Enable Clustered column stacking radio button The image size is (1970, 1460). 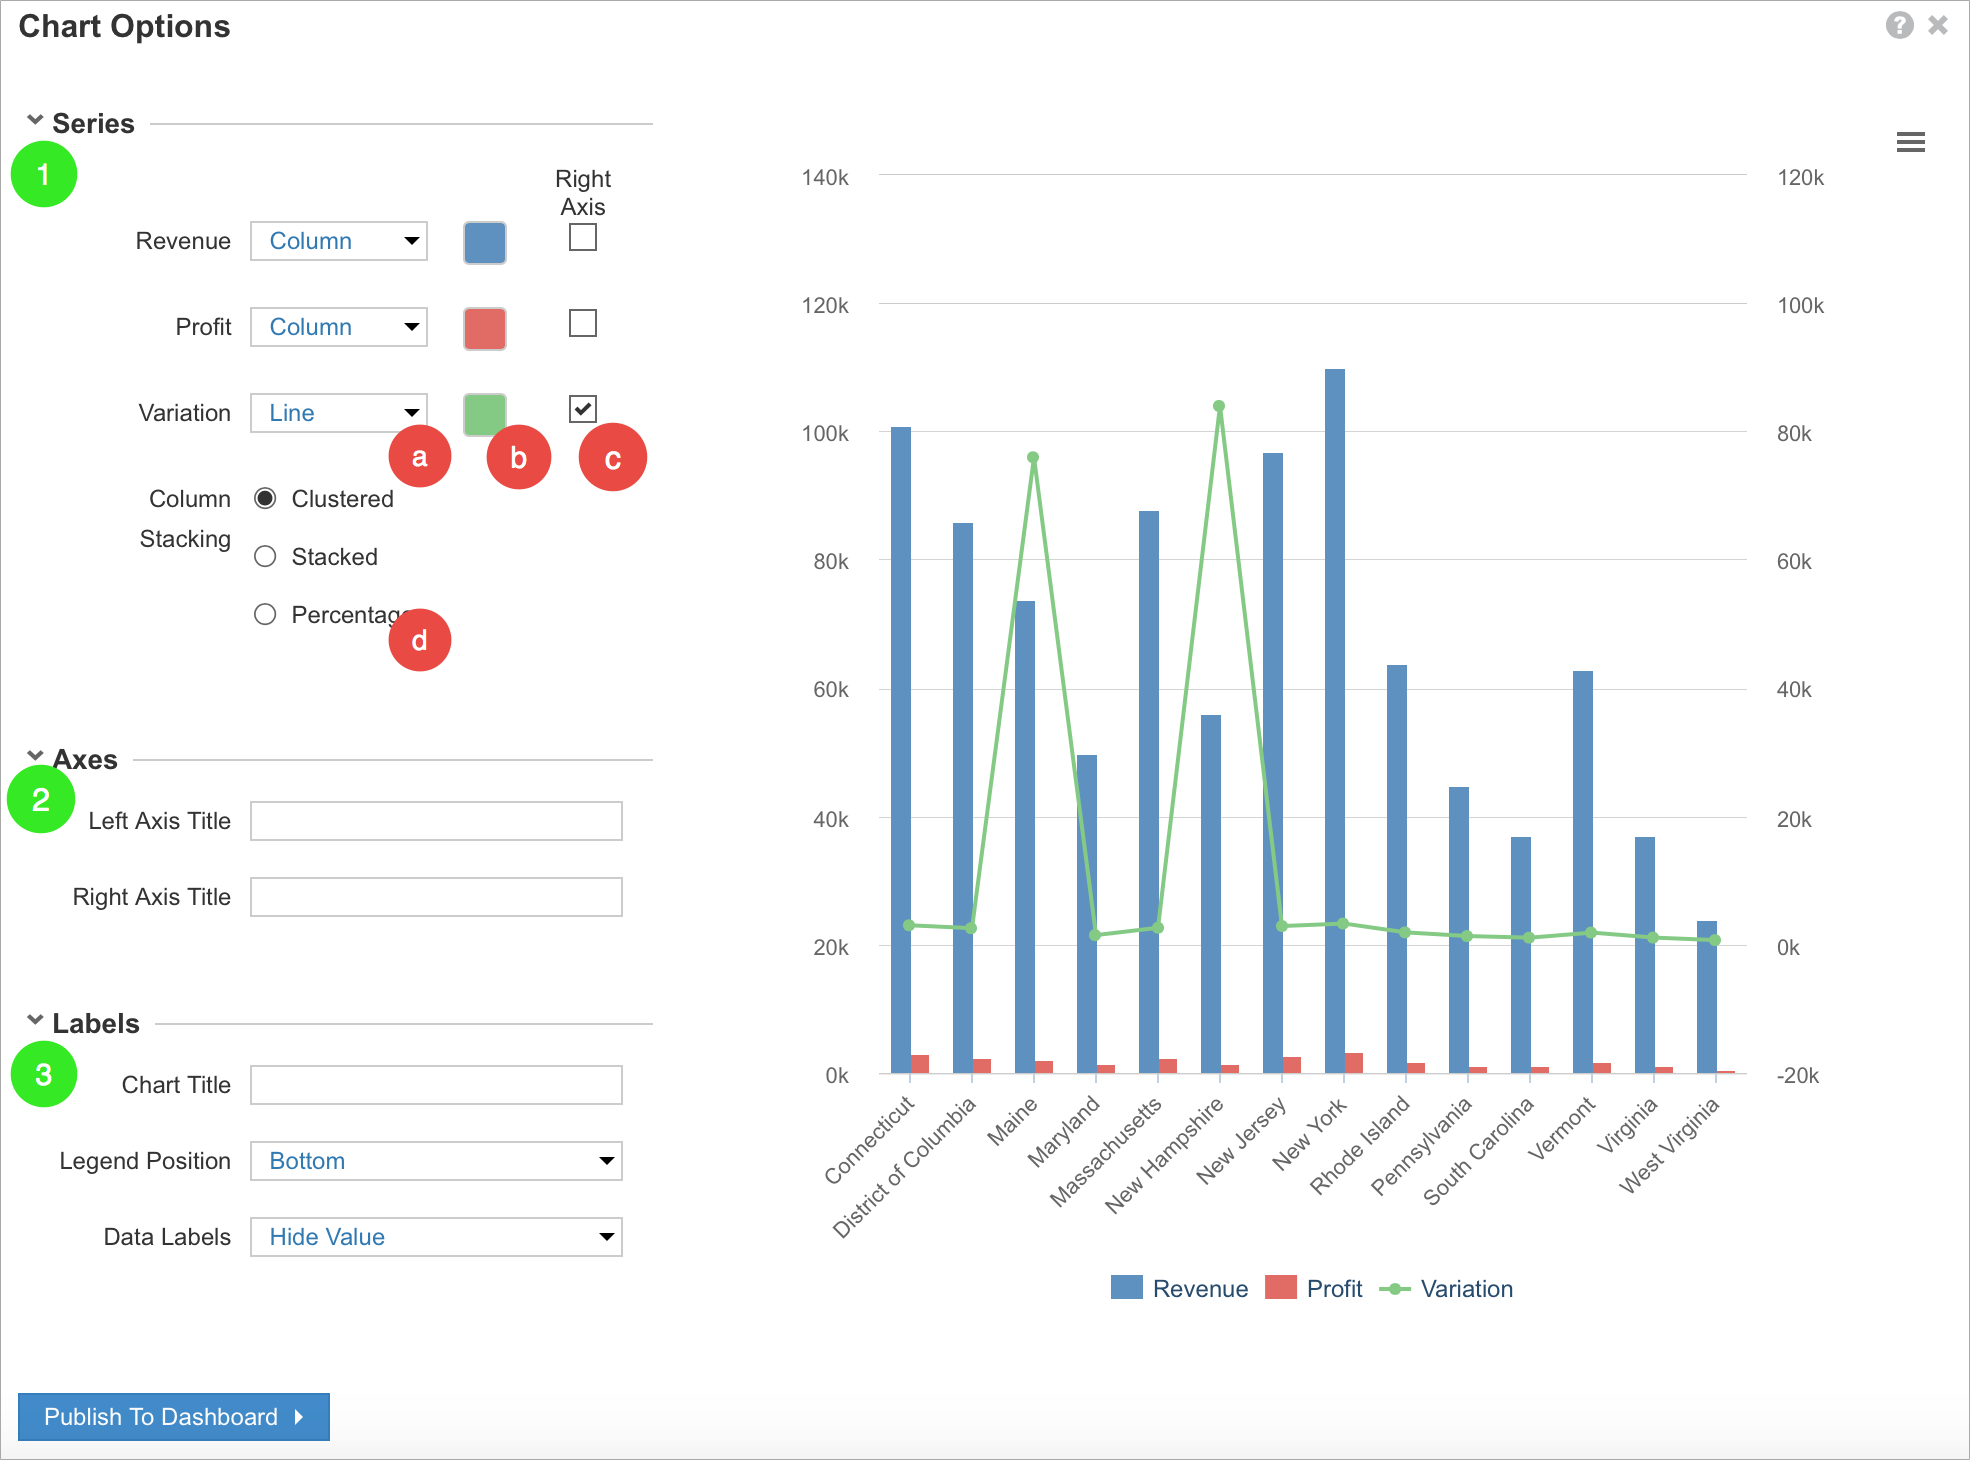click(265, 498)
